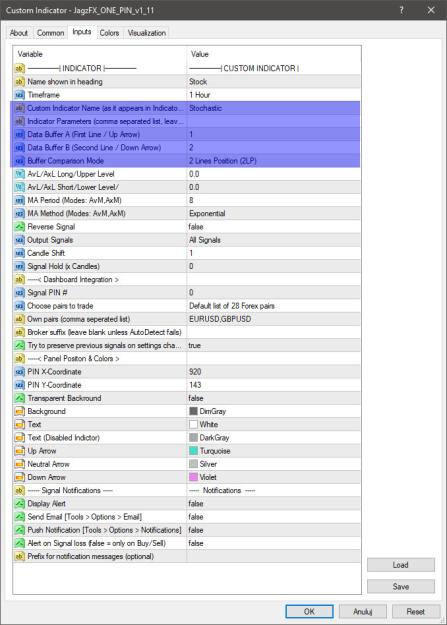Click the OK button
This screenshot has height=625, width=447.
309,611
